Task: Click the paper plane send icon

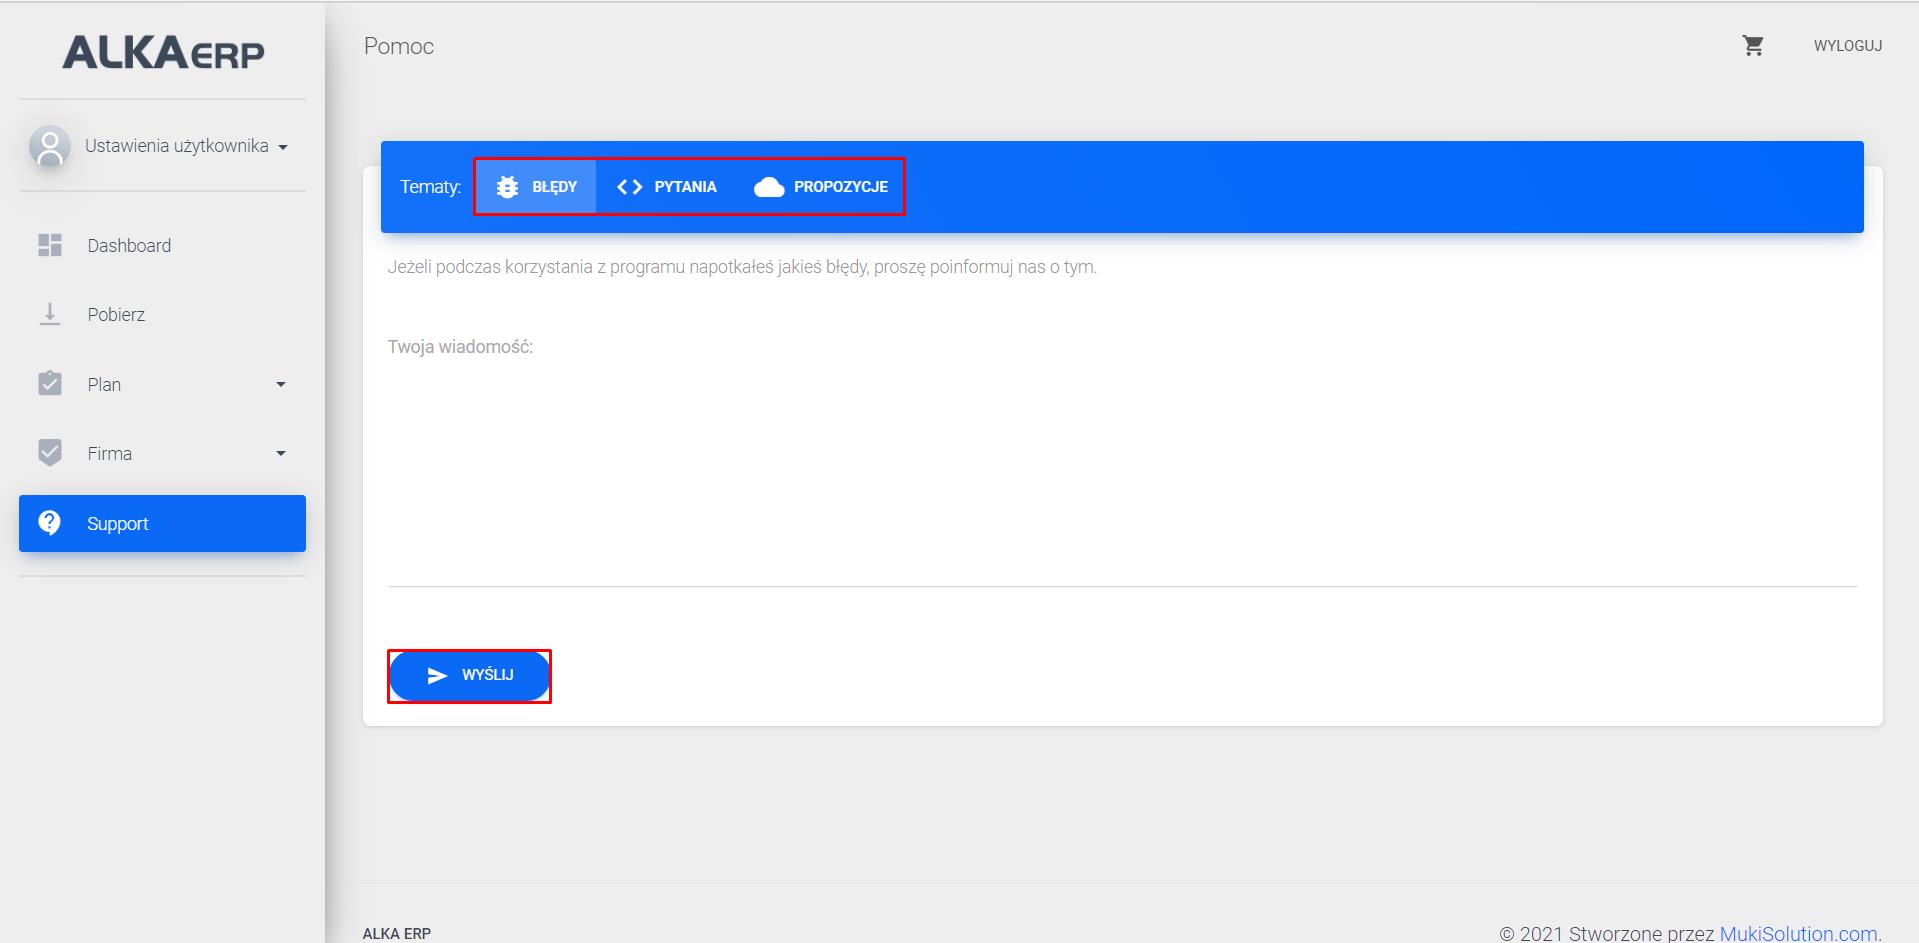Action: (x=437, y=676)
